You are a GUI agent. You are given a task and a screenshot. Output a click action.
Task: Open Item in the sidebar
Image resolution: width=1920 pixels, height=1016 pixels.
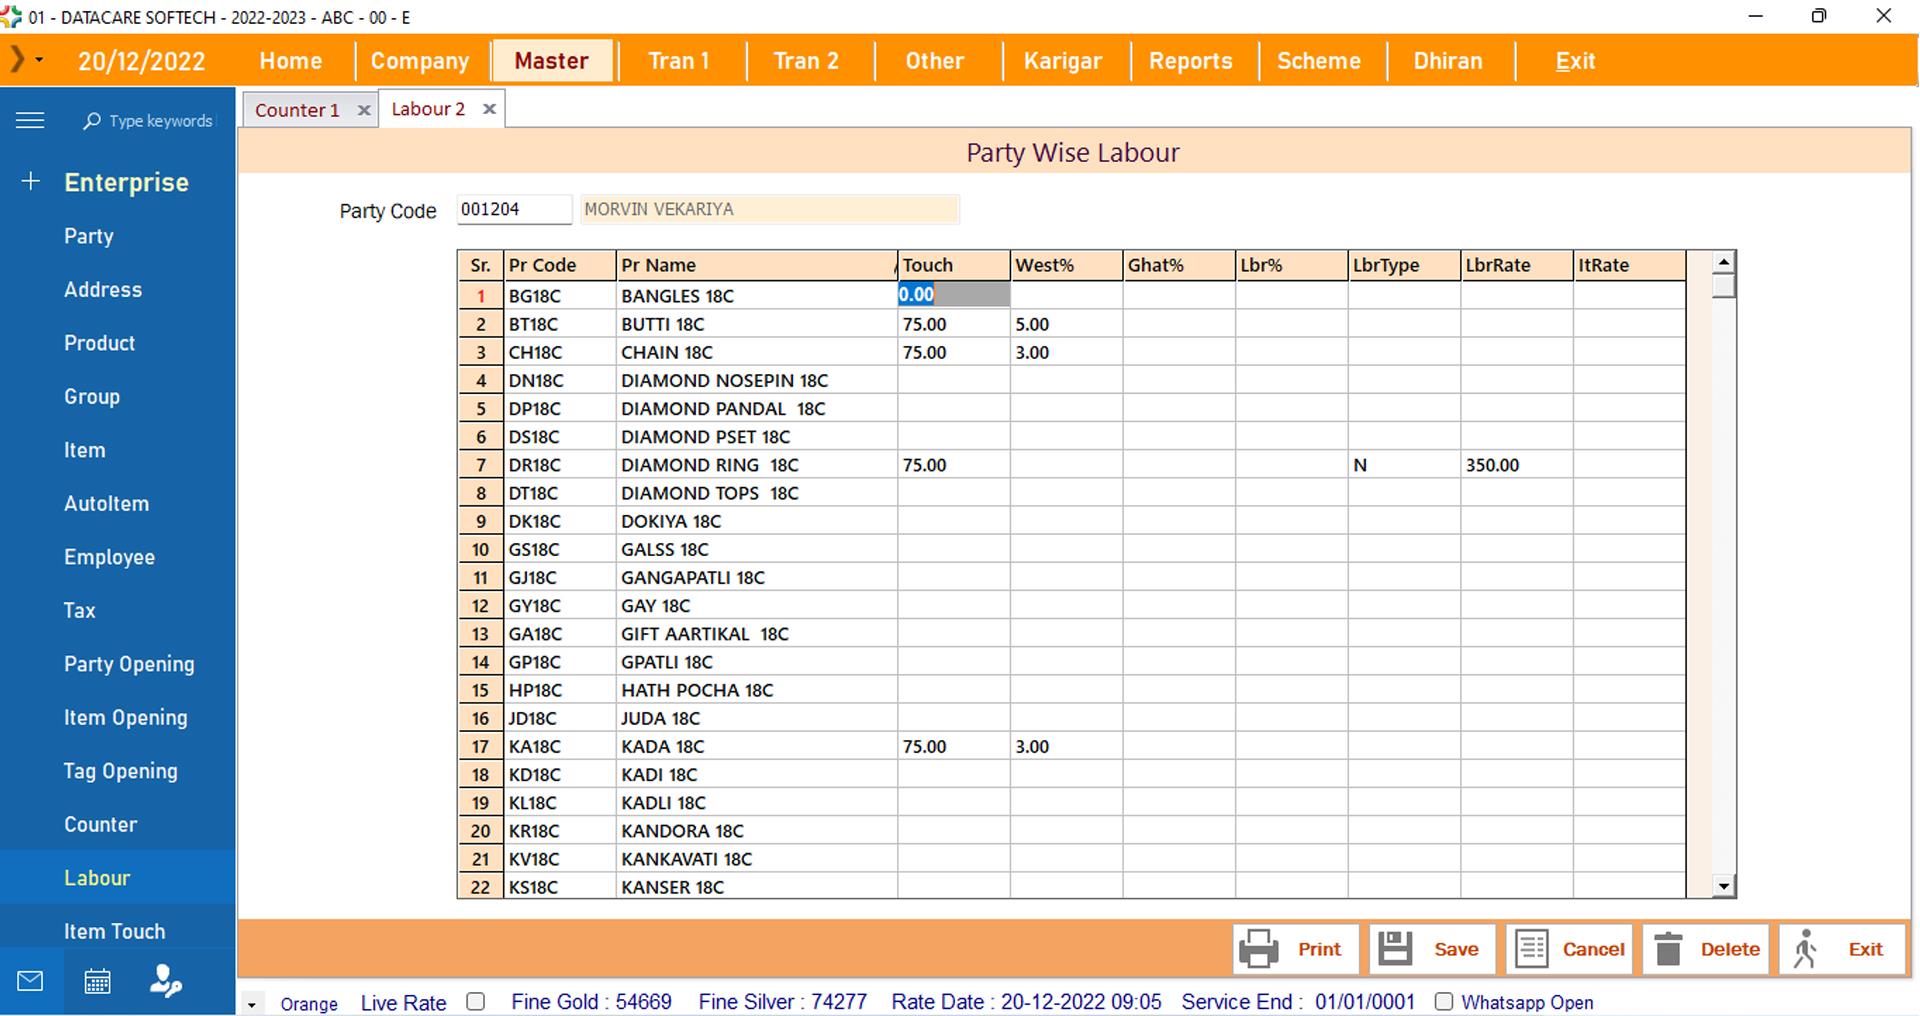[84, 450]
